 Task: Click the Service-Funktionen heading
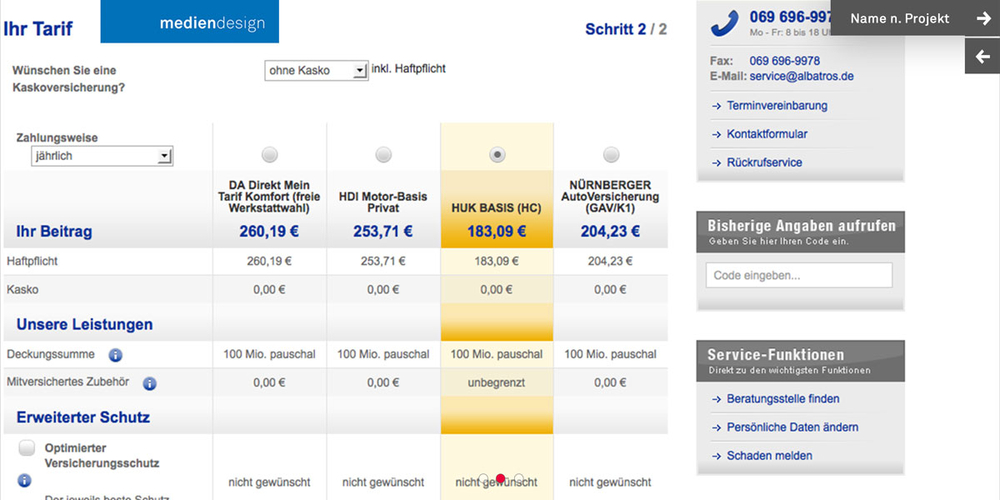pos(776,355)
